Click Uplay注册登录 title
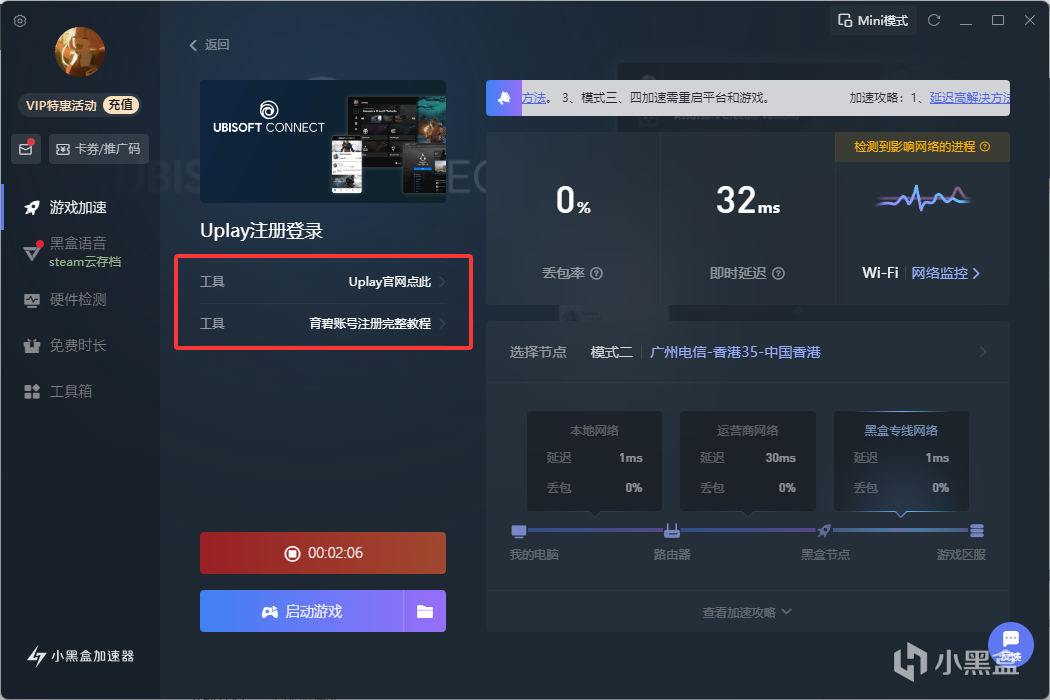 tap(261, 231)
